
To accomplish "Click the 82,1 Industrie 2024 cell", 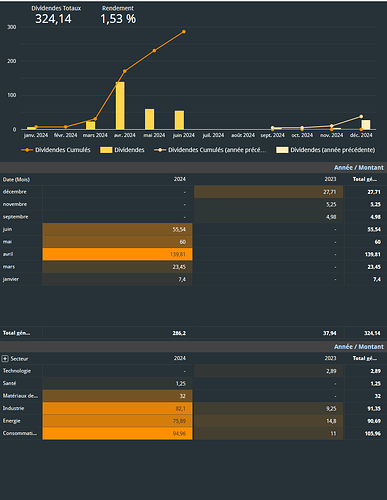I will click(x=117, y=409).
